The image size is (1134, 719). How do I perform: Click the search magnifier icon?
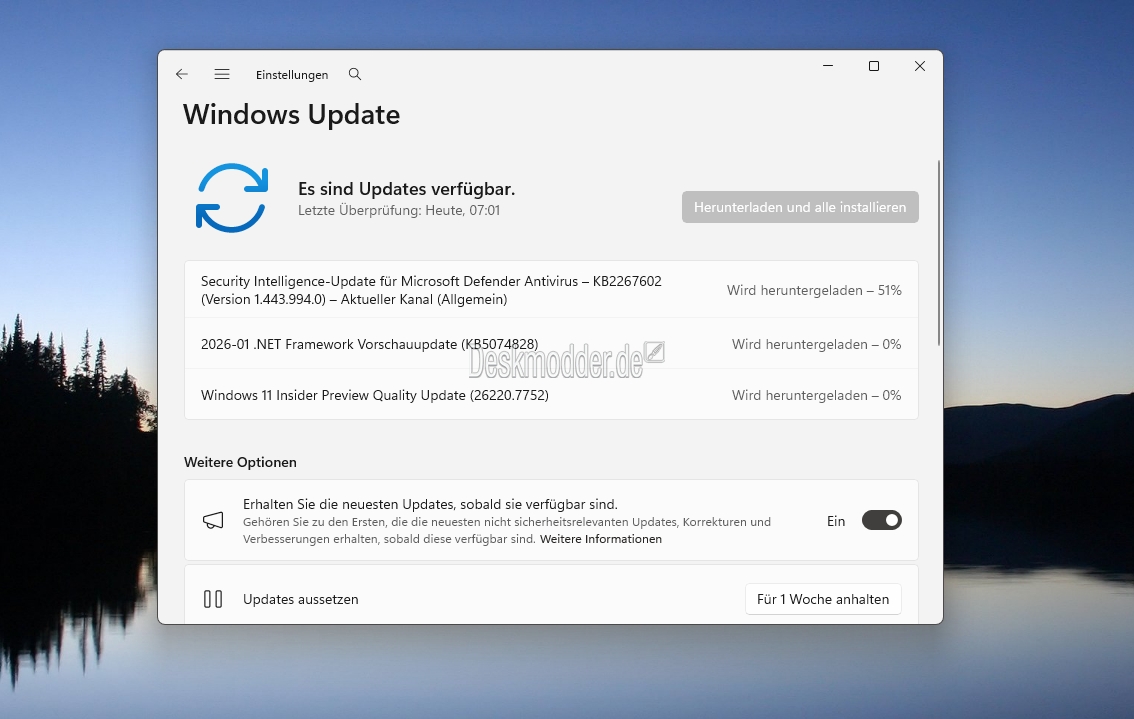click(x=355, y=75)
